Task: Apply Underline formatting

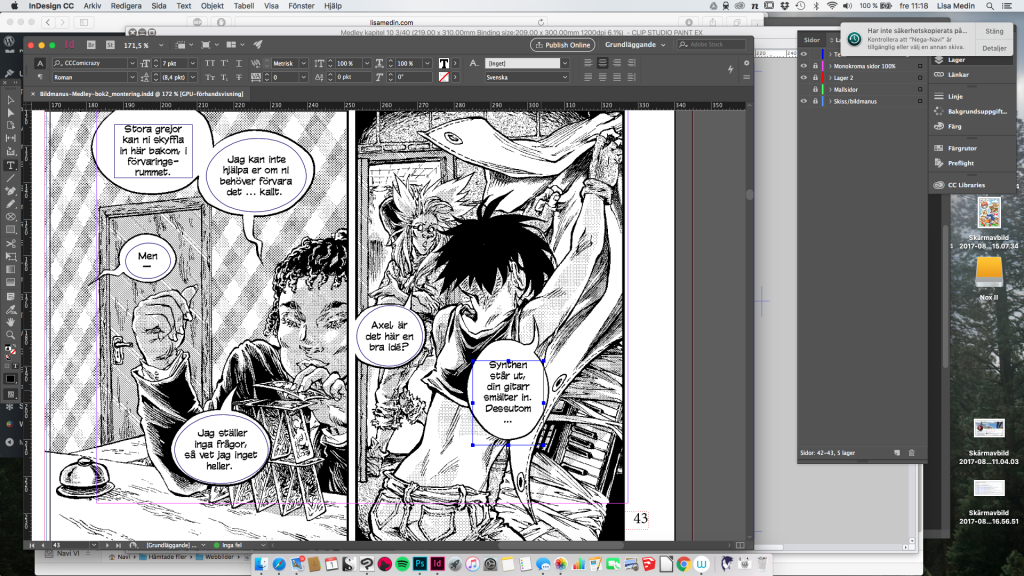Action: coord(238,63)
